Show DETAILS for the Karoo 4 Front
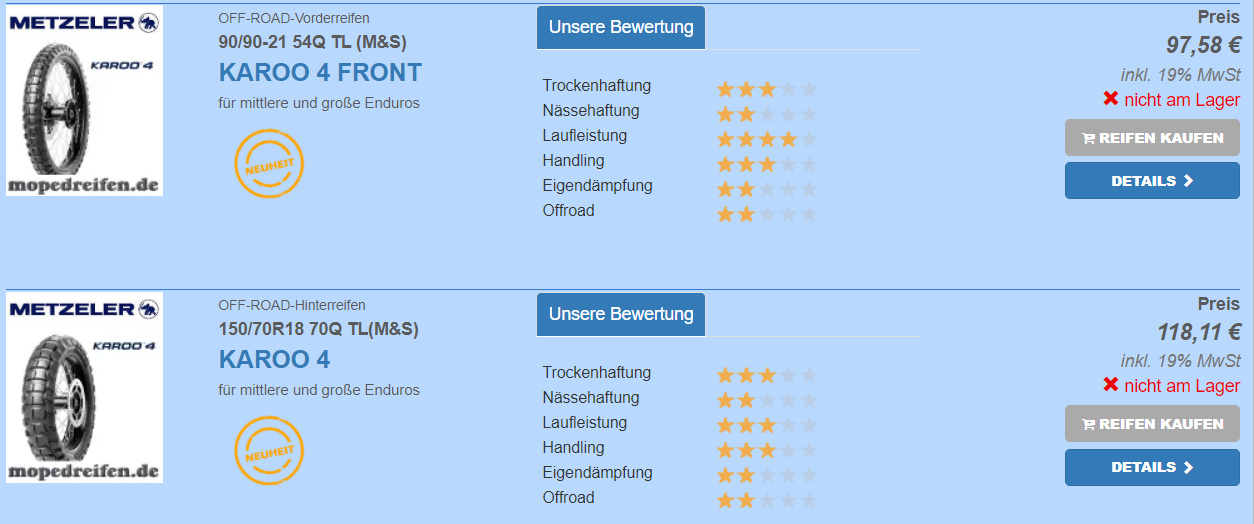Screen dimensions: 1254x524 tap(1152, 181)
